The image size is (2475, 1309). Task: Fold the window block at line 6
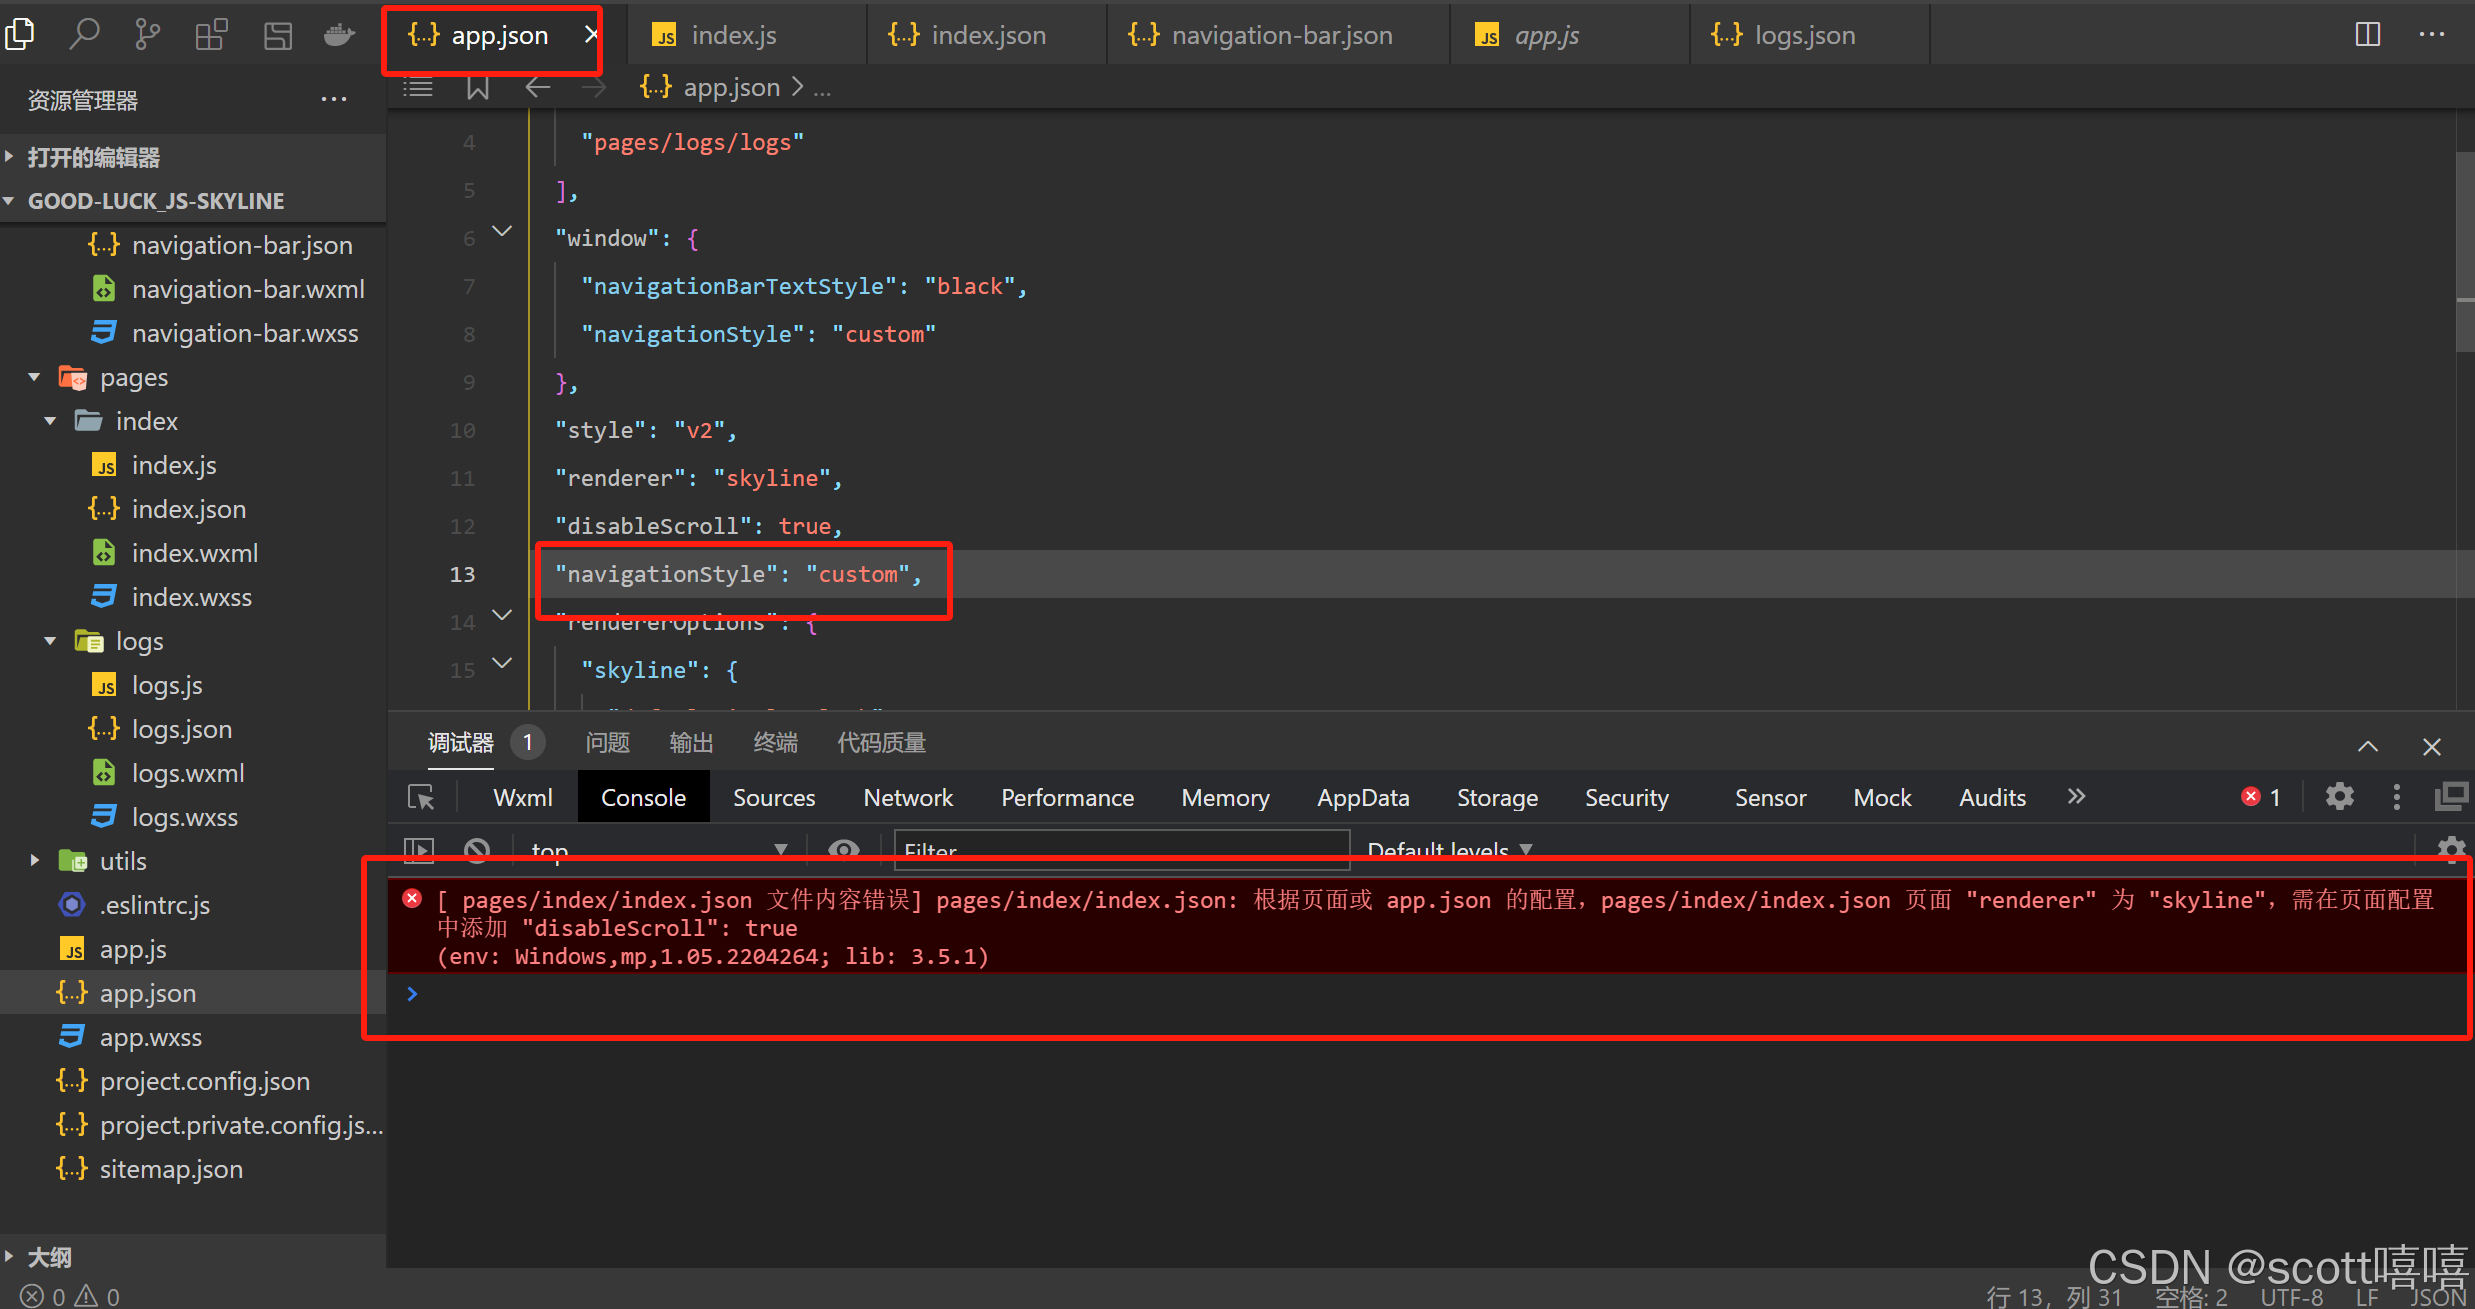click(x=502, y=232)
